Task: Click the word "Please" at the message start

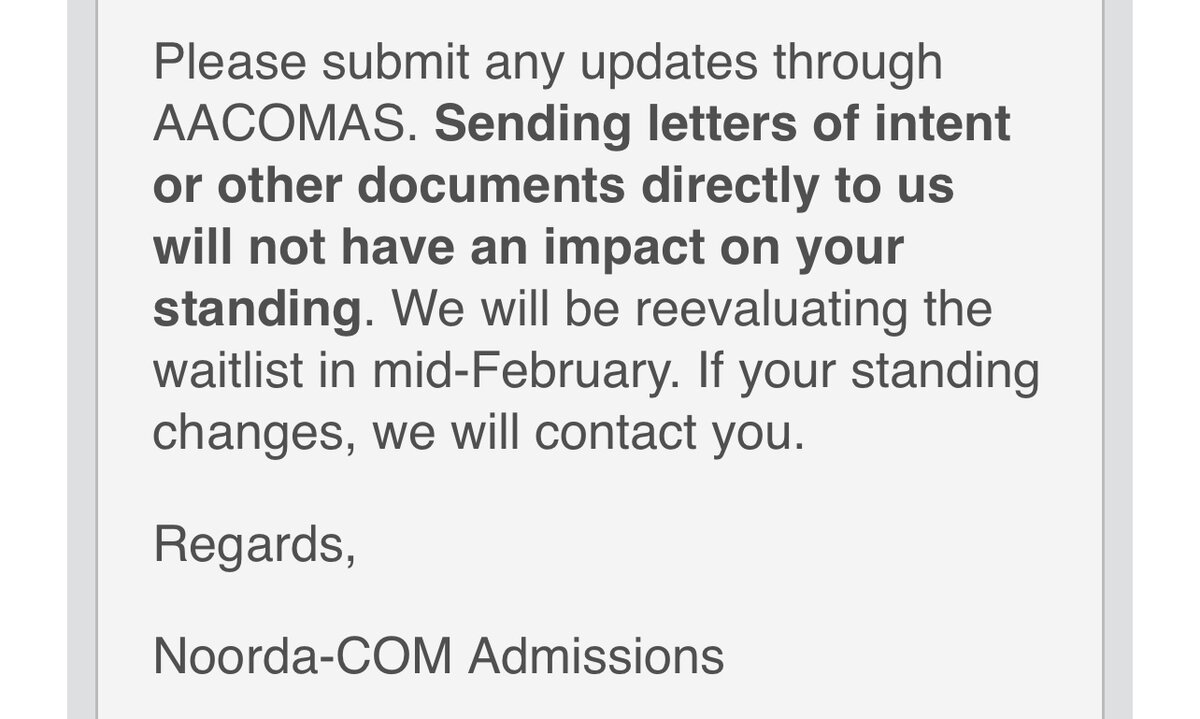Action: tap(228, 64)
